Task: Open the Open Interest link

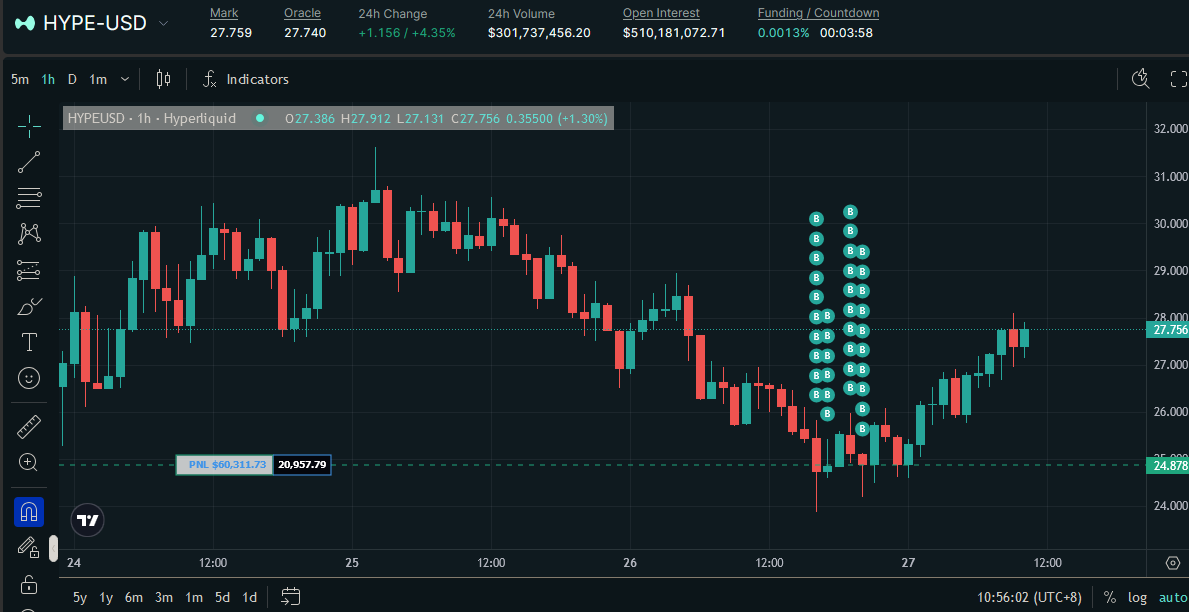Action: (661, 12)
